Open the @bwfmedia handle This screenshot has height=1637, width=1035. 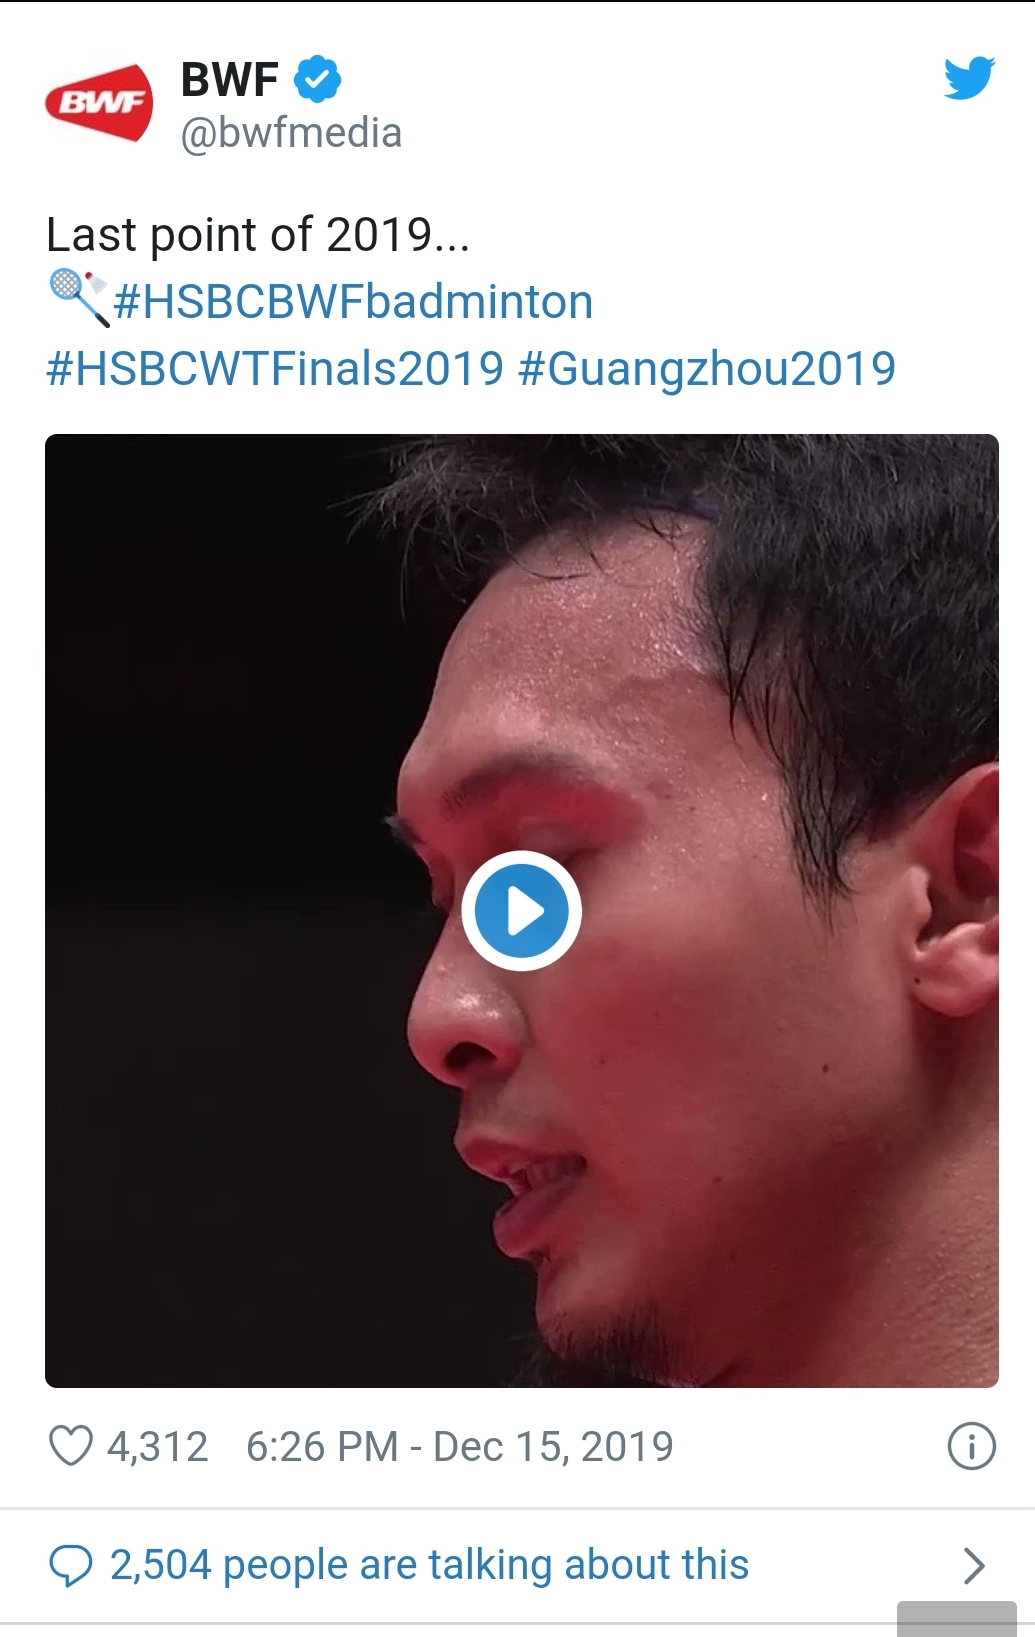[291, 133]
